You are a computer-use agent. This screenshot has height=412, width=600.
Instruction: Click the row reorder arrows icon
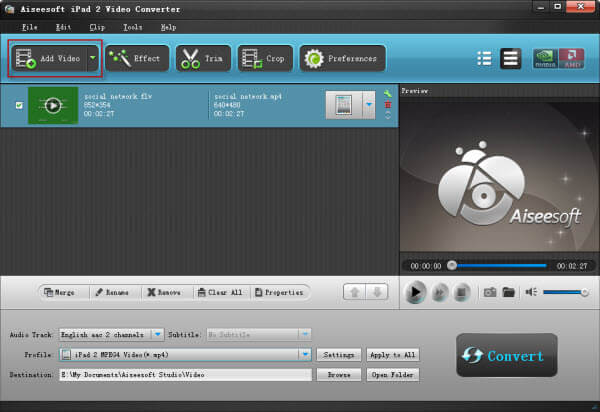[x=388, y=115]
